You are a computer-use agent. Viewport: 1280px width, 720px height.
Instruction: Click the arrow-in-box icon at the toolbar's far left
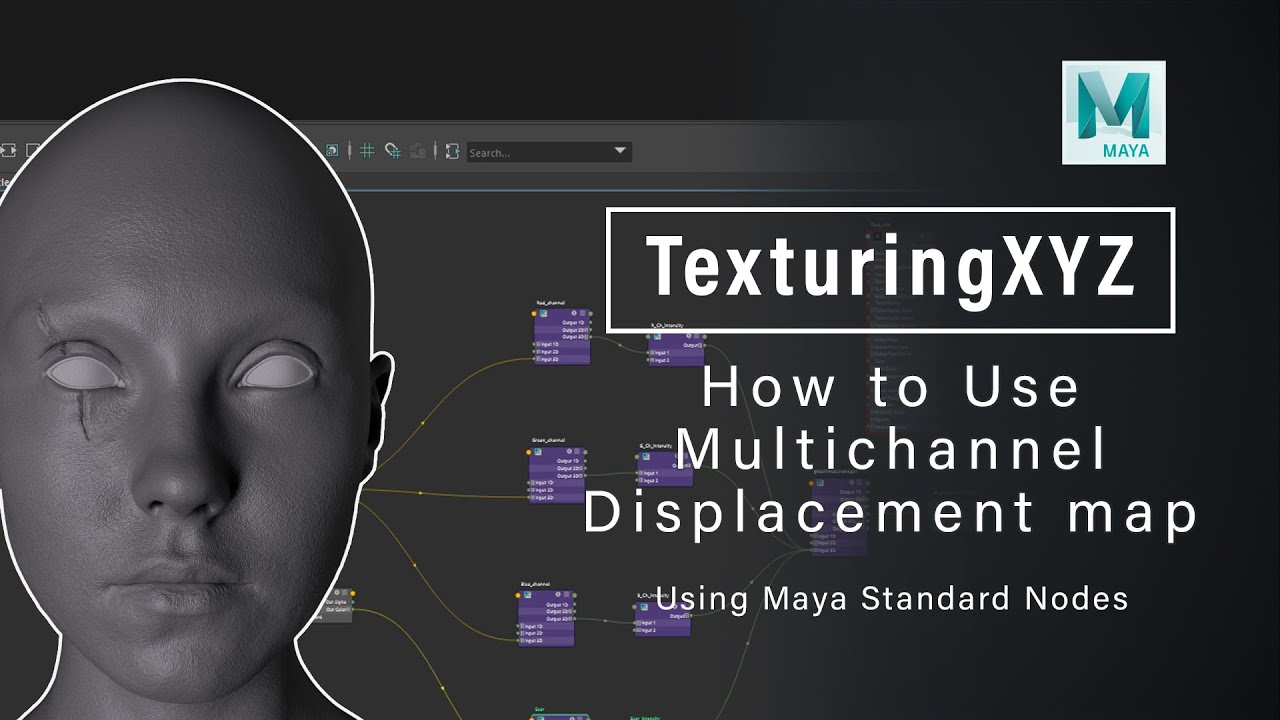pyautogui.click(x=8, y=150)
